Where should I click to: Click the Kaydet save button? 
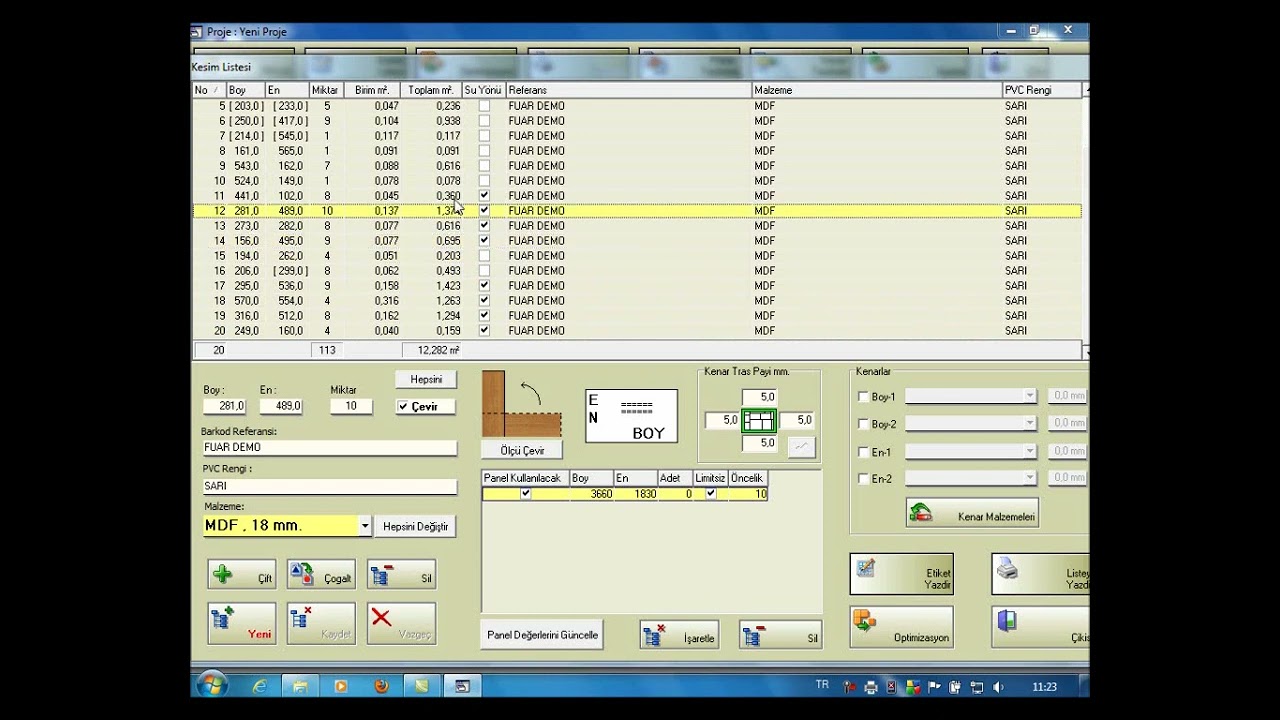[x=321, y=623]
